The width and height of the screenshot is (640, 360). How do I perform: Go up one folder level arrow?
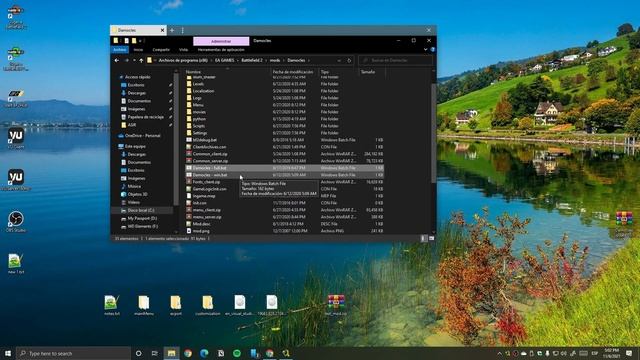coord(141,60)
